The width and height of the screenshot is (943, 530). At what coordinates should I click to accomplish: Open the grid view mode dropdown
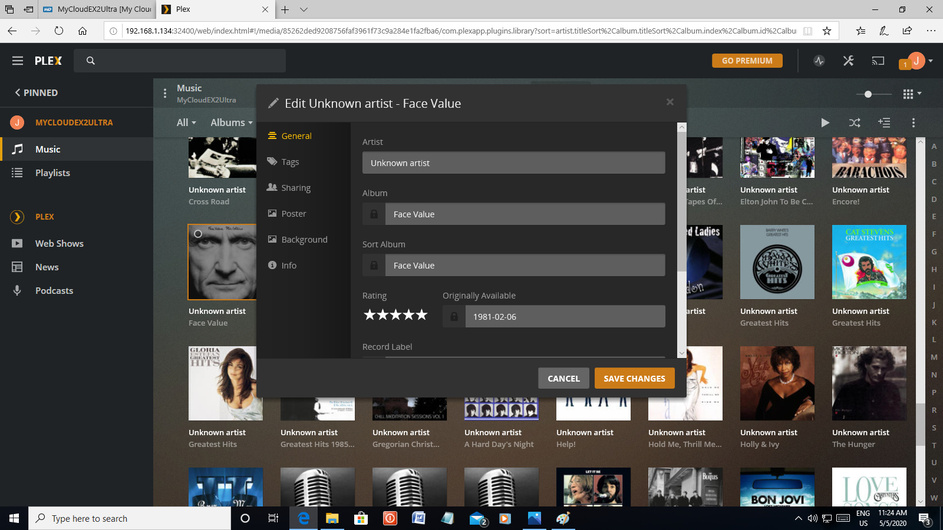912,94
